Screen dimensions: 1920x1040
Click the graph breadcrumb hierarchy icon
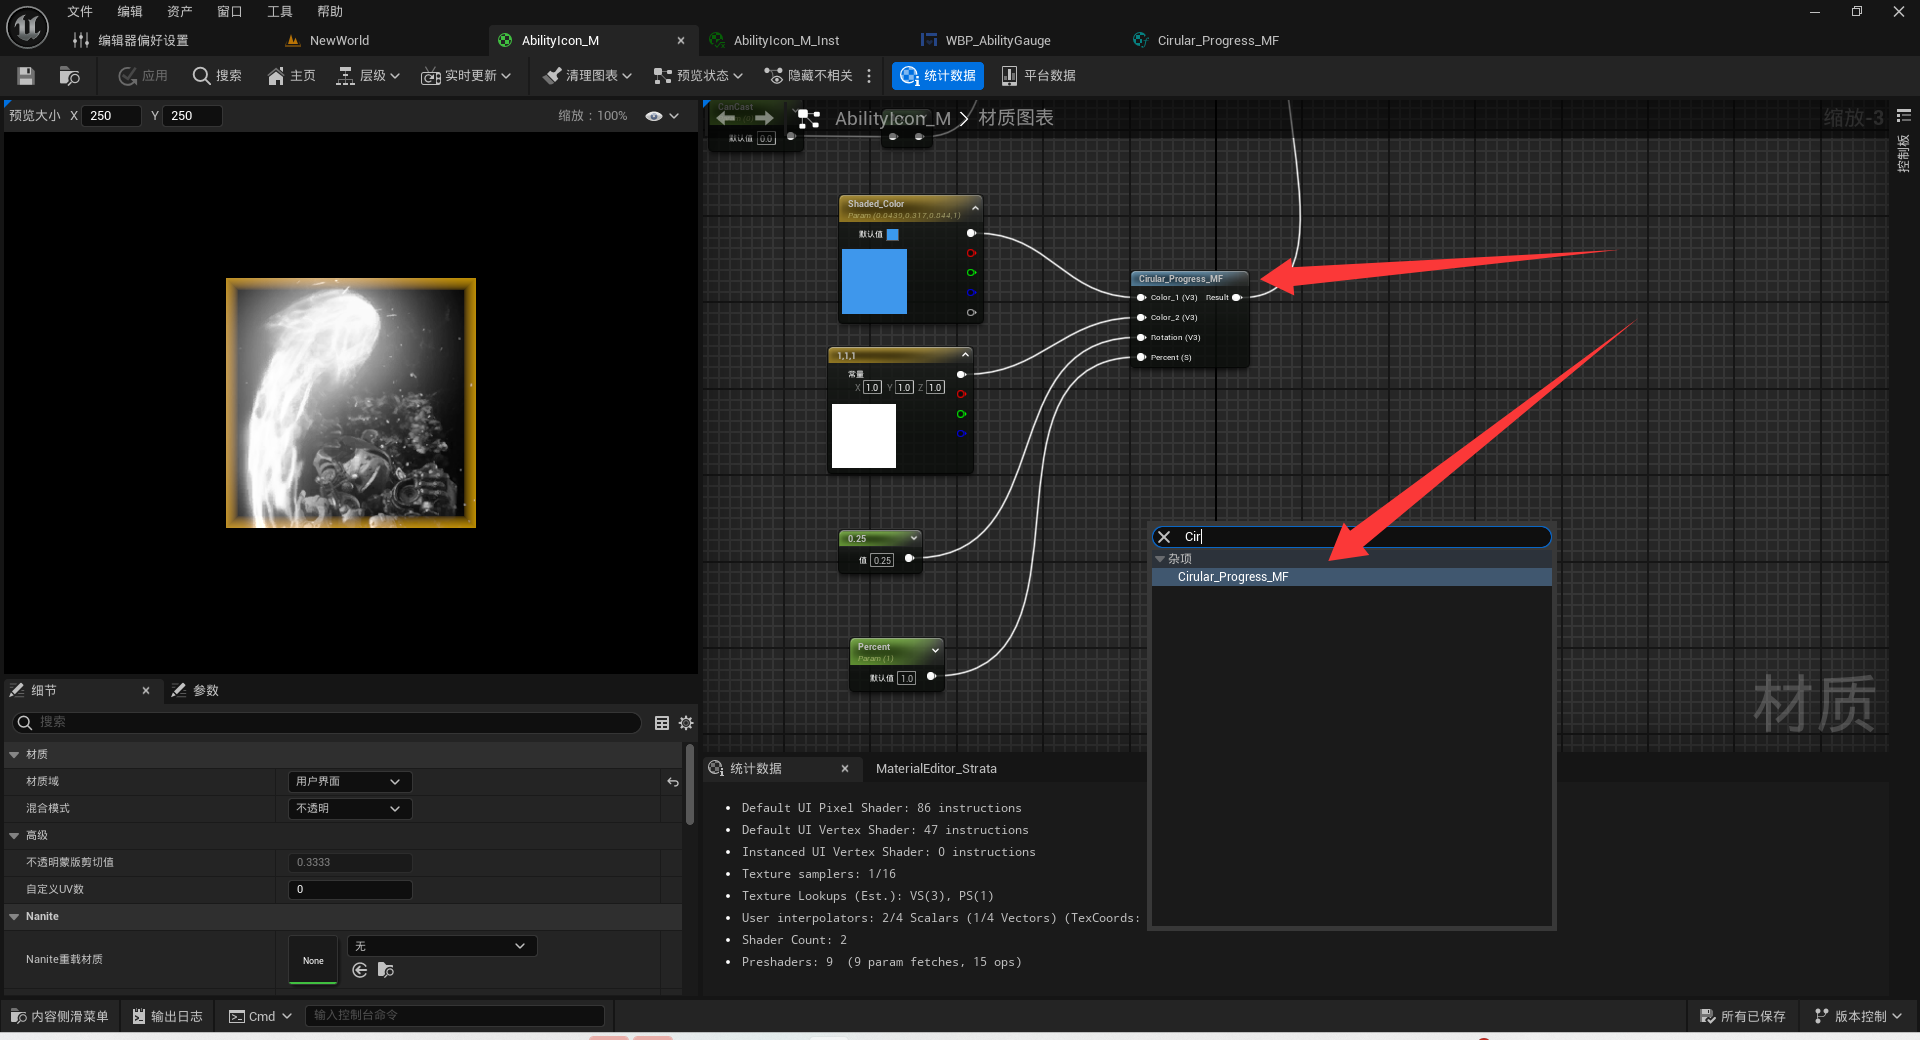(809, 119)
